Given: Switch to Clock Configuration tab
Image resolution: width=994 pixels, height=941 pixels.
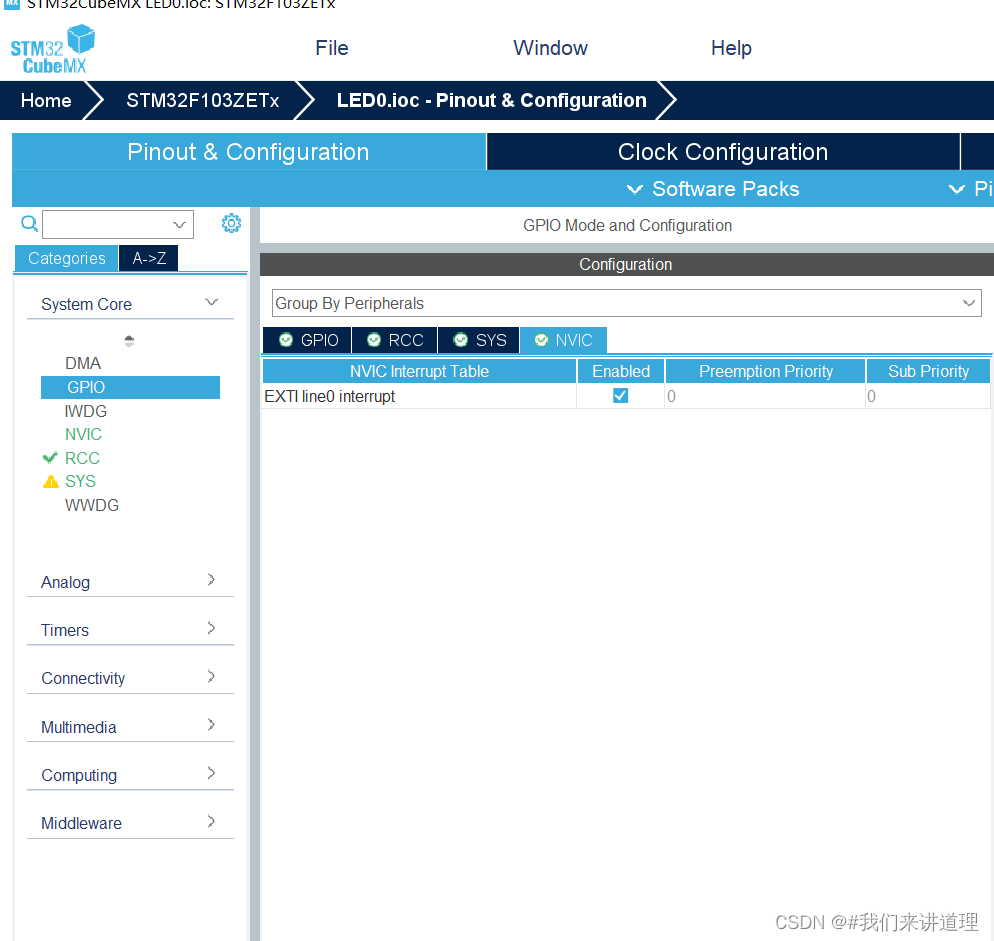Looking at the screenshot, I should (723, 152).
